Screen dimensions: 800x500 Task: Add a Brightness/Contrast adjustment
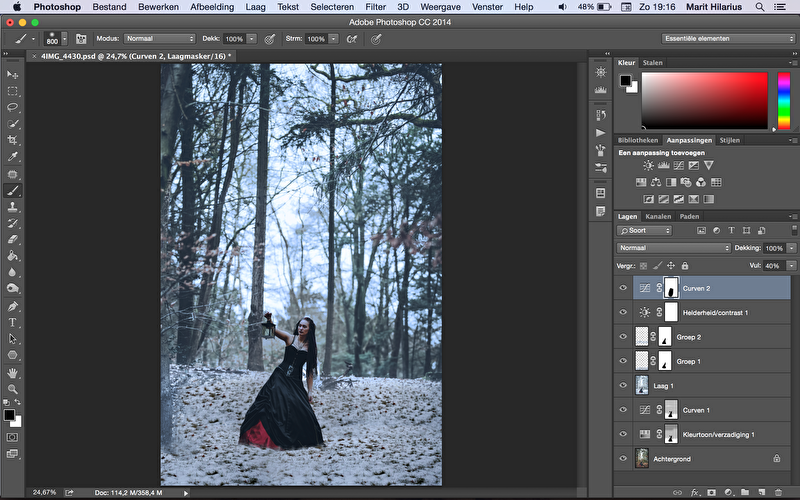pos(648,165)
